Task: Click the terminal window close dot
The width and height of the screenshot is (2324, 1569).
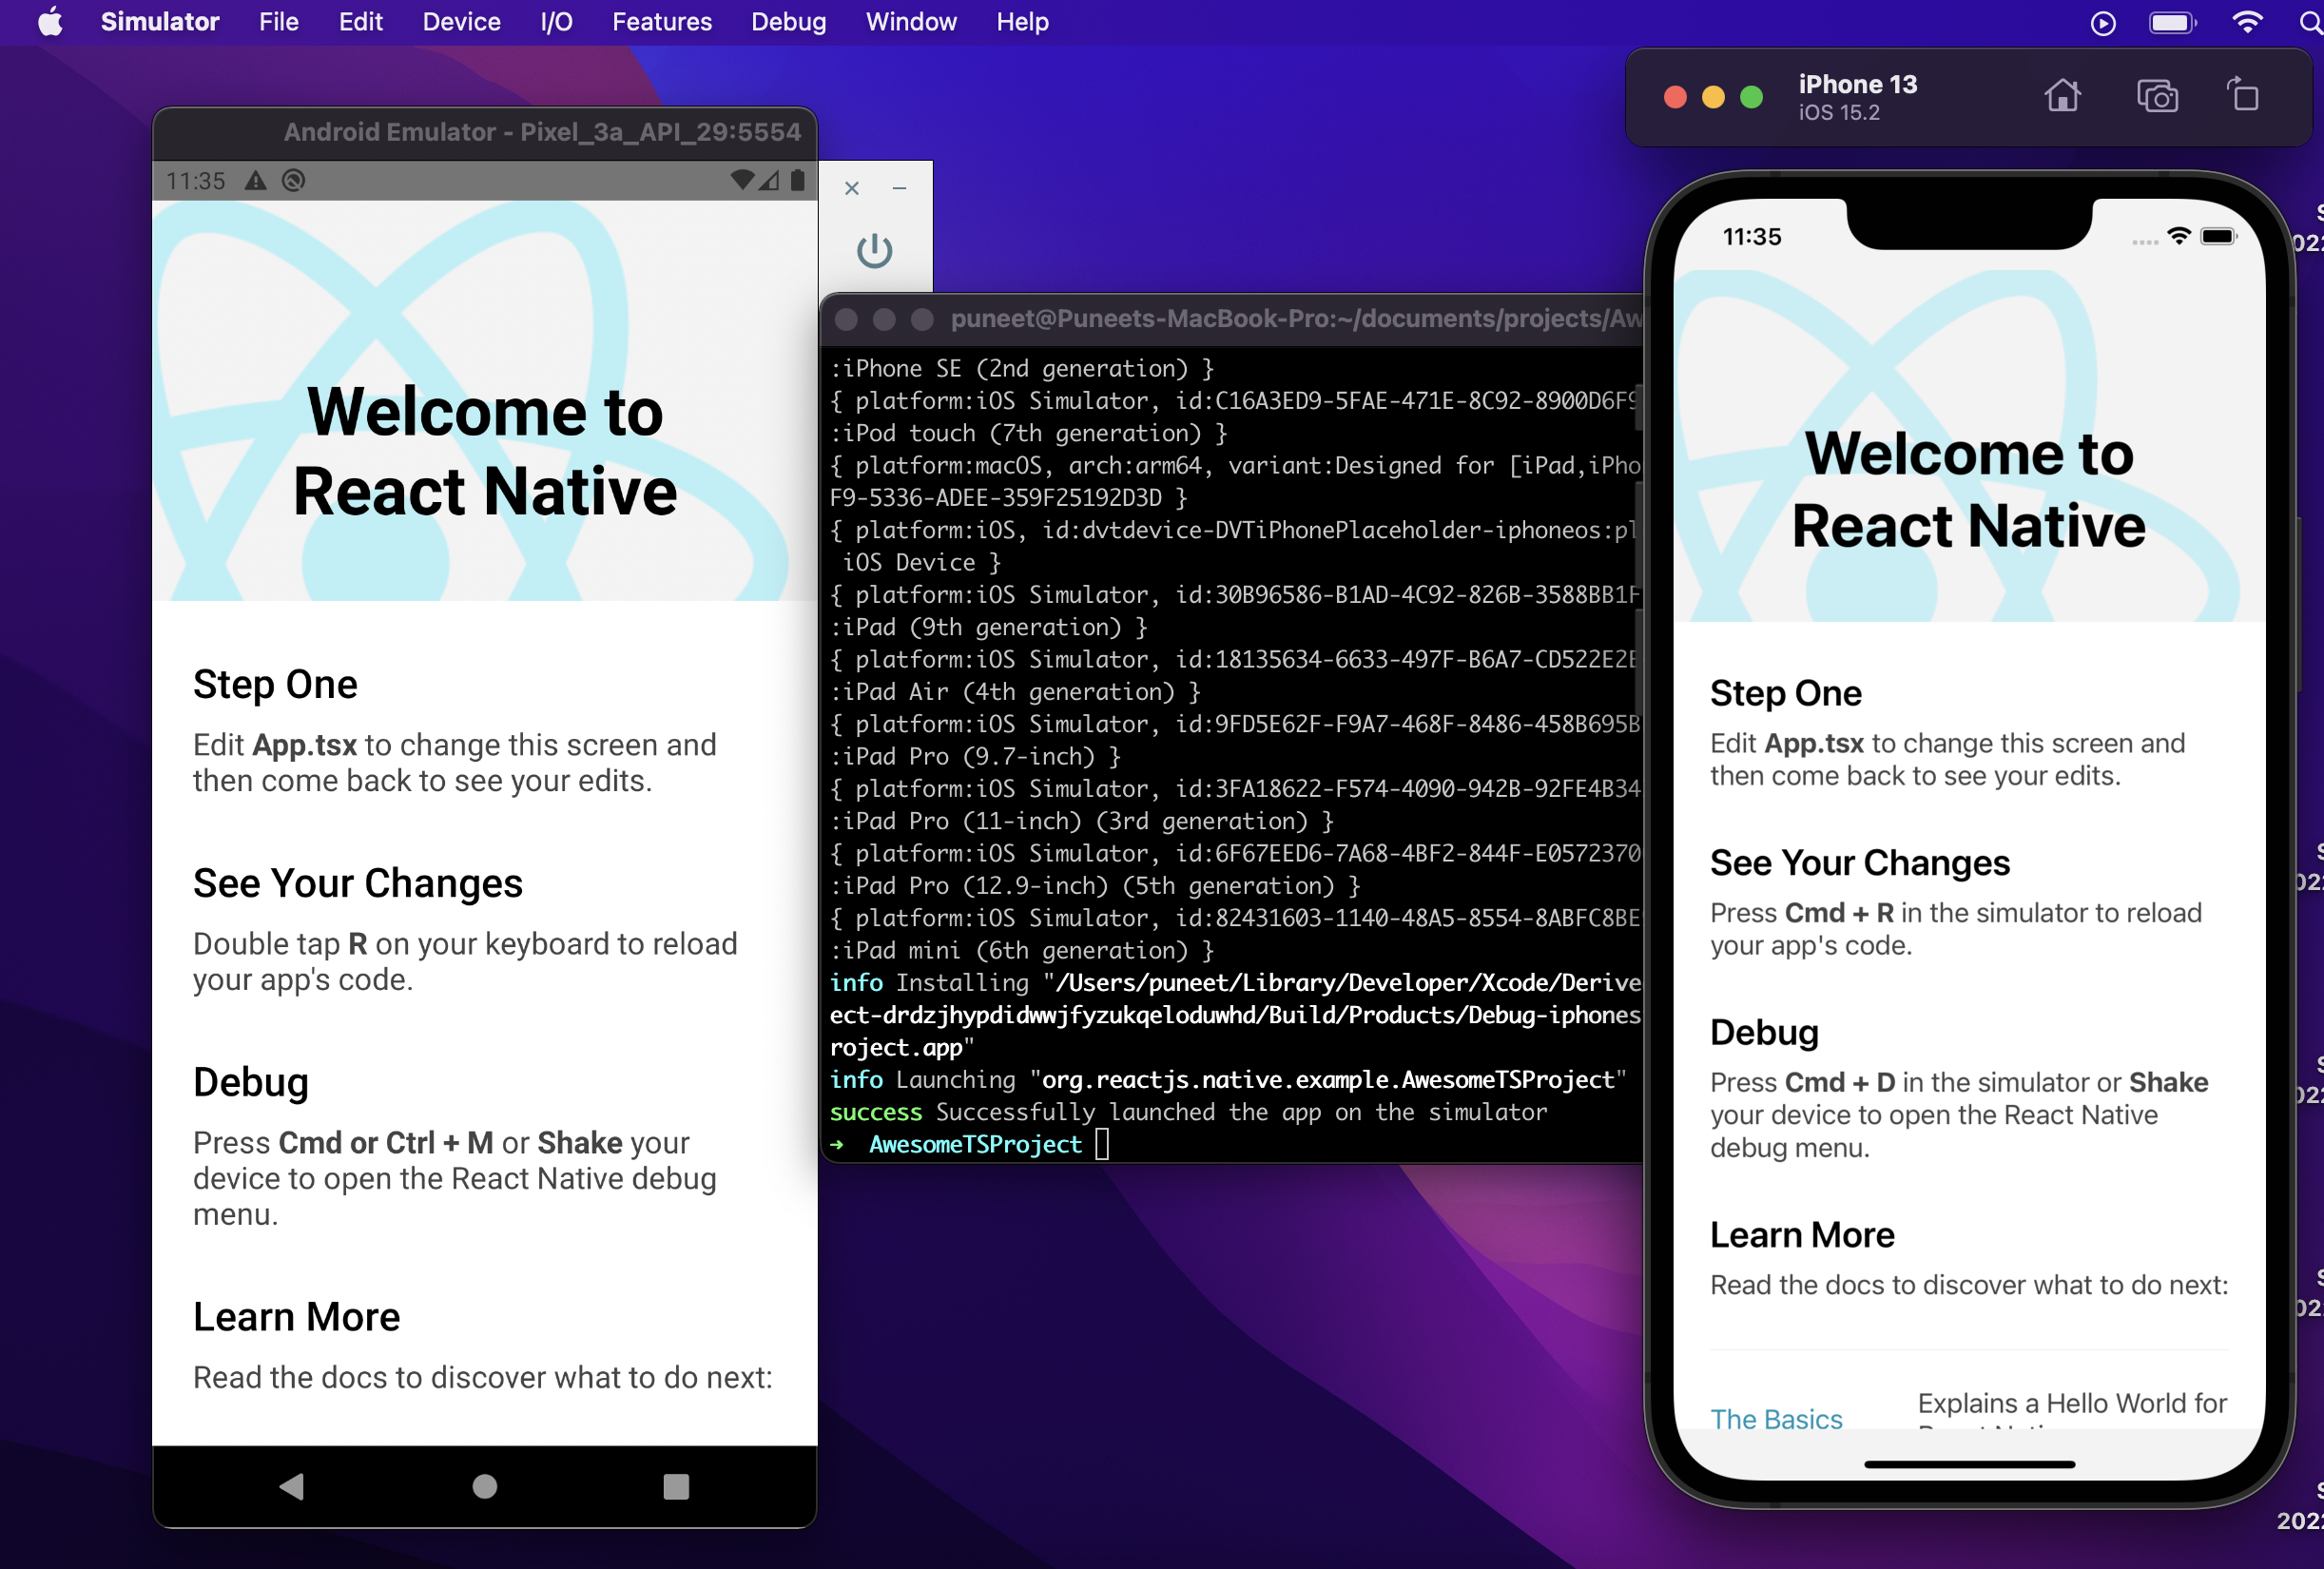Action: [846, 319]
